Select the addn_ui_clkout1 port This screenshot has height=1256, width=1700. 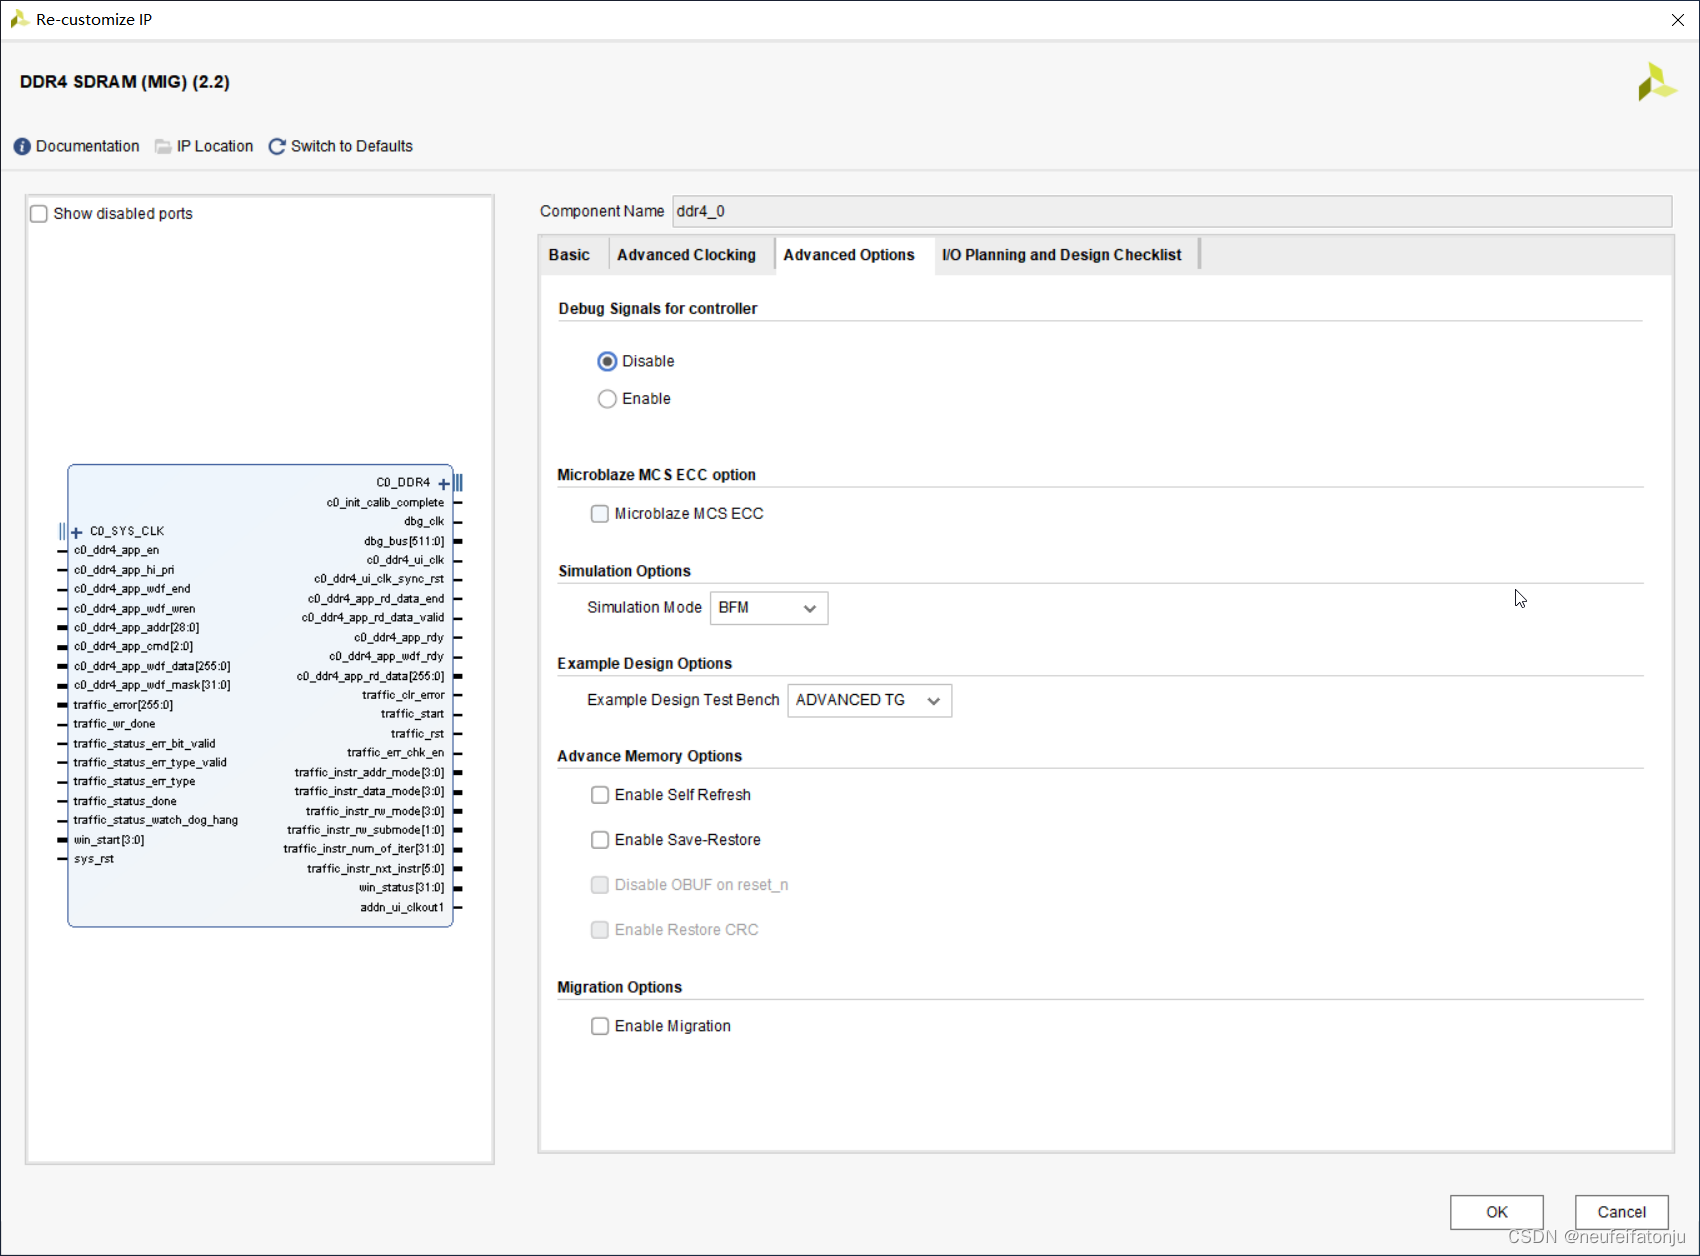click(402, 908)
